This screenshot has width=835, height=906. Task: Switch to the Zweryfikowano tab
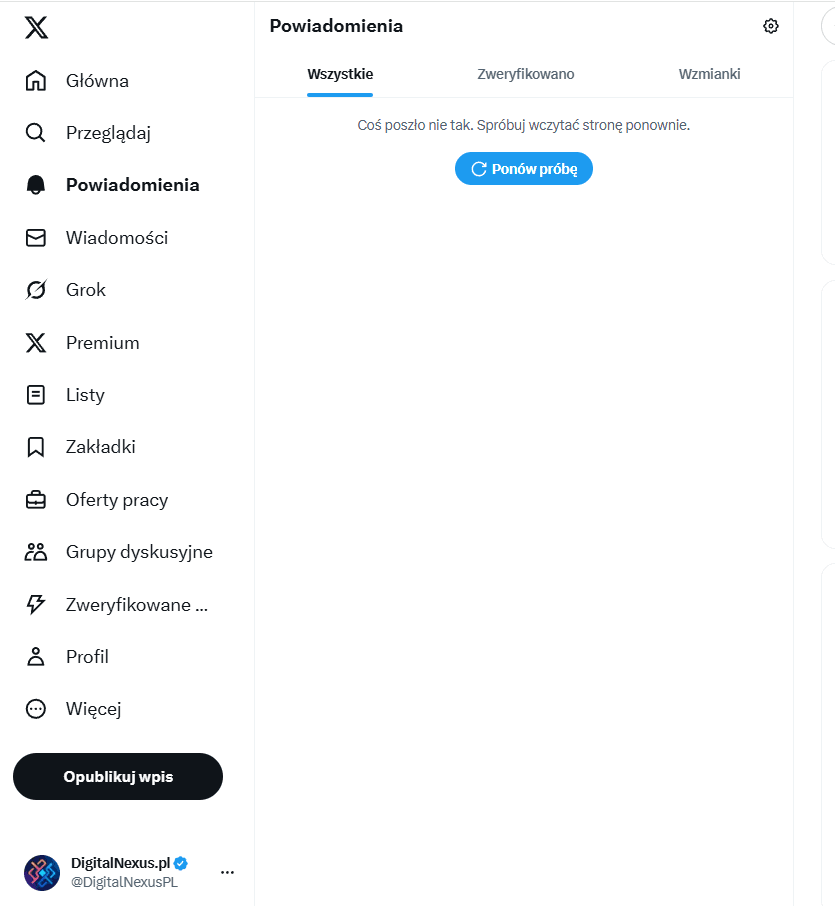coord(525,74)
